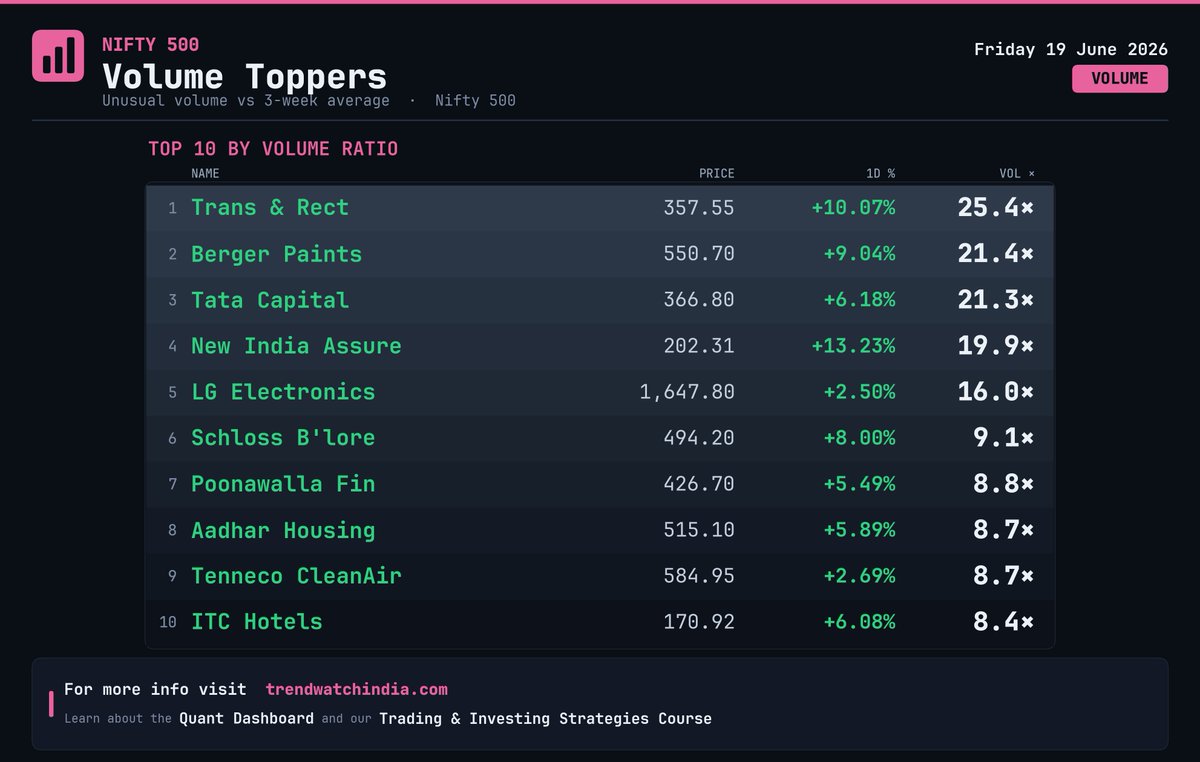Viewport: 1200px width, 762px height.
Task: Open the trendwatchindia.com link
Action: point(357,689)
